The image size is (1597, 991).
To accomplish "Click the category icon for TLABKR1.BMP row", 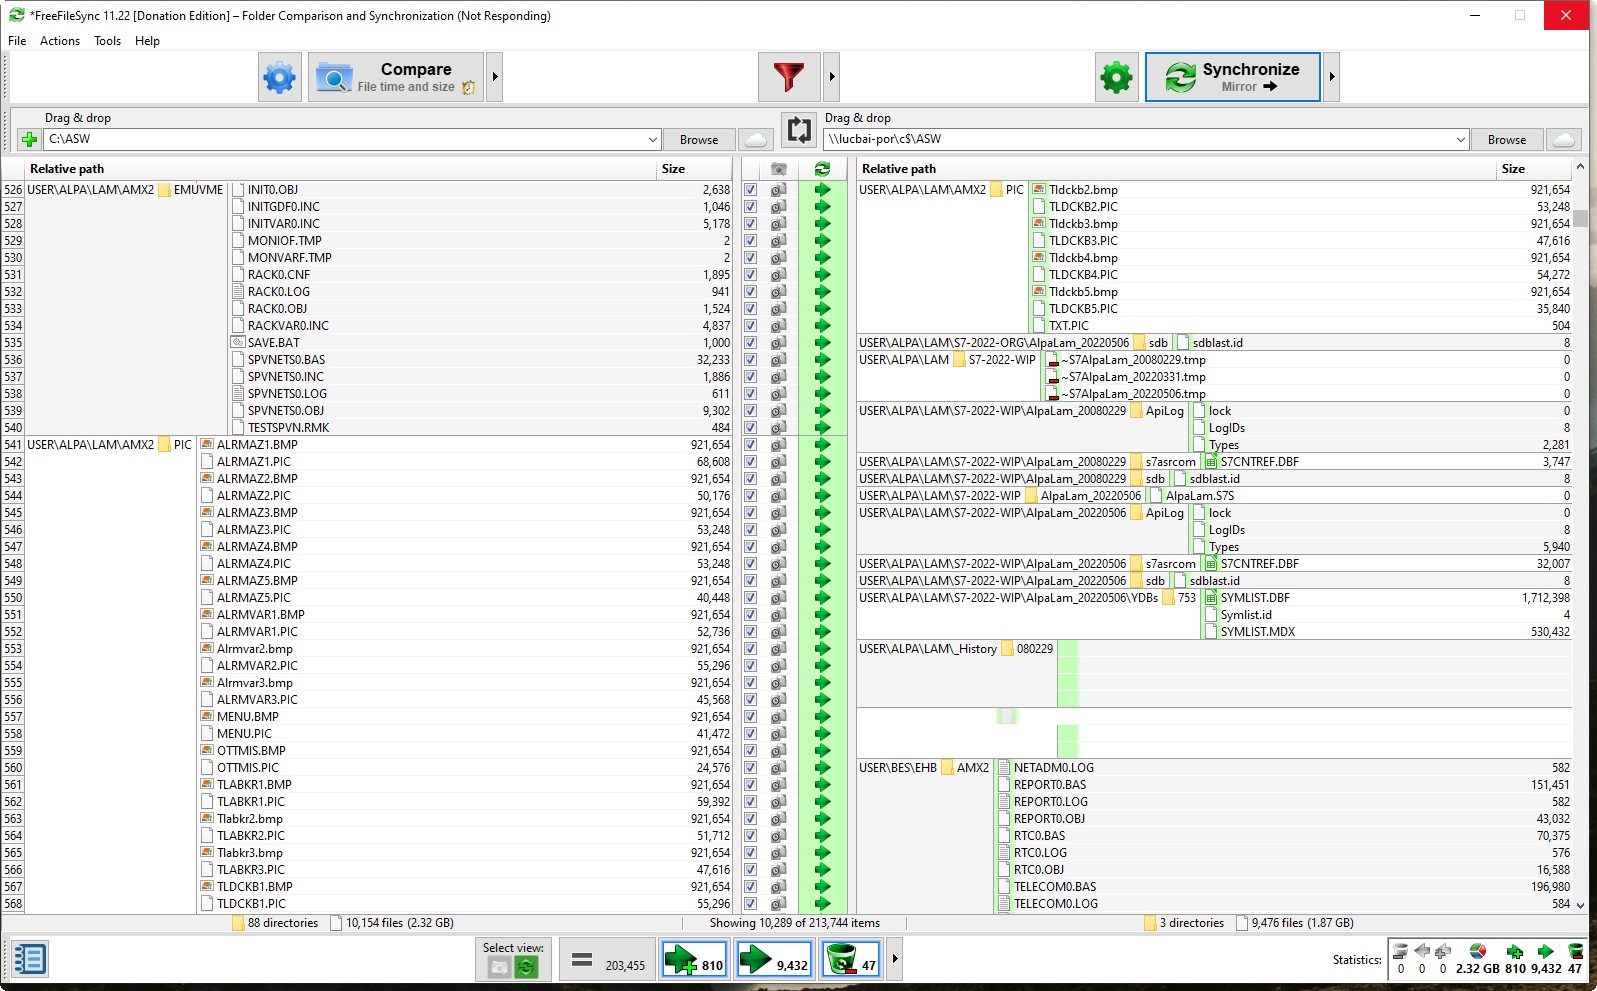I will click(779, 785).
